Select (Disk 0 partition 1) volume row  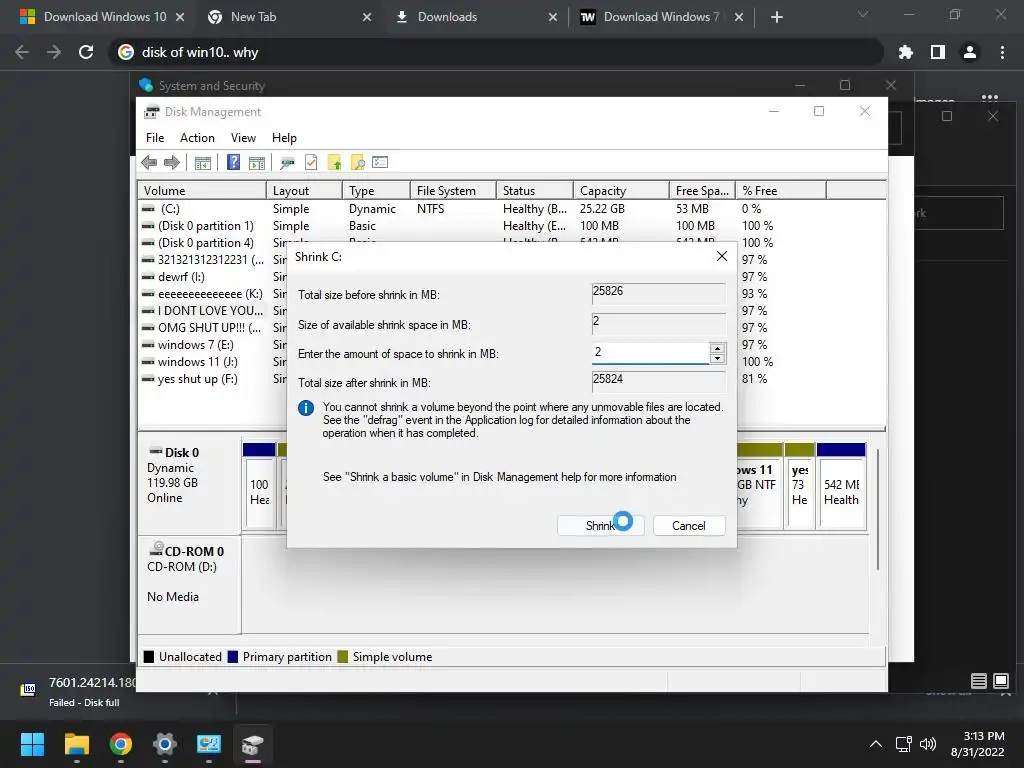(511, 226)
